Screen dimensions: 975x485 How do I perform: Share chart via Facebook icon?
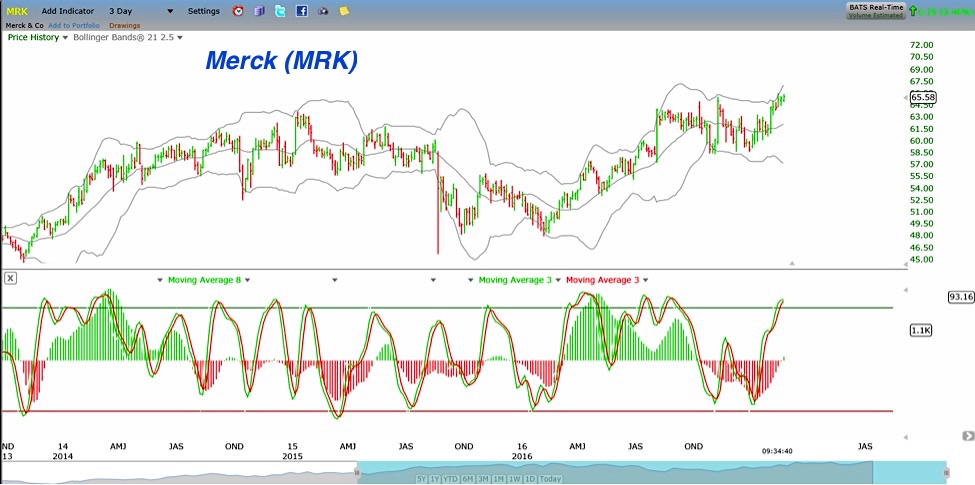[x=302, y=11]
